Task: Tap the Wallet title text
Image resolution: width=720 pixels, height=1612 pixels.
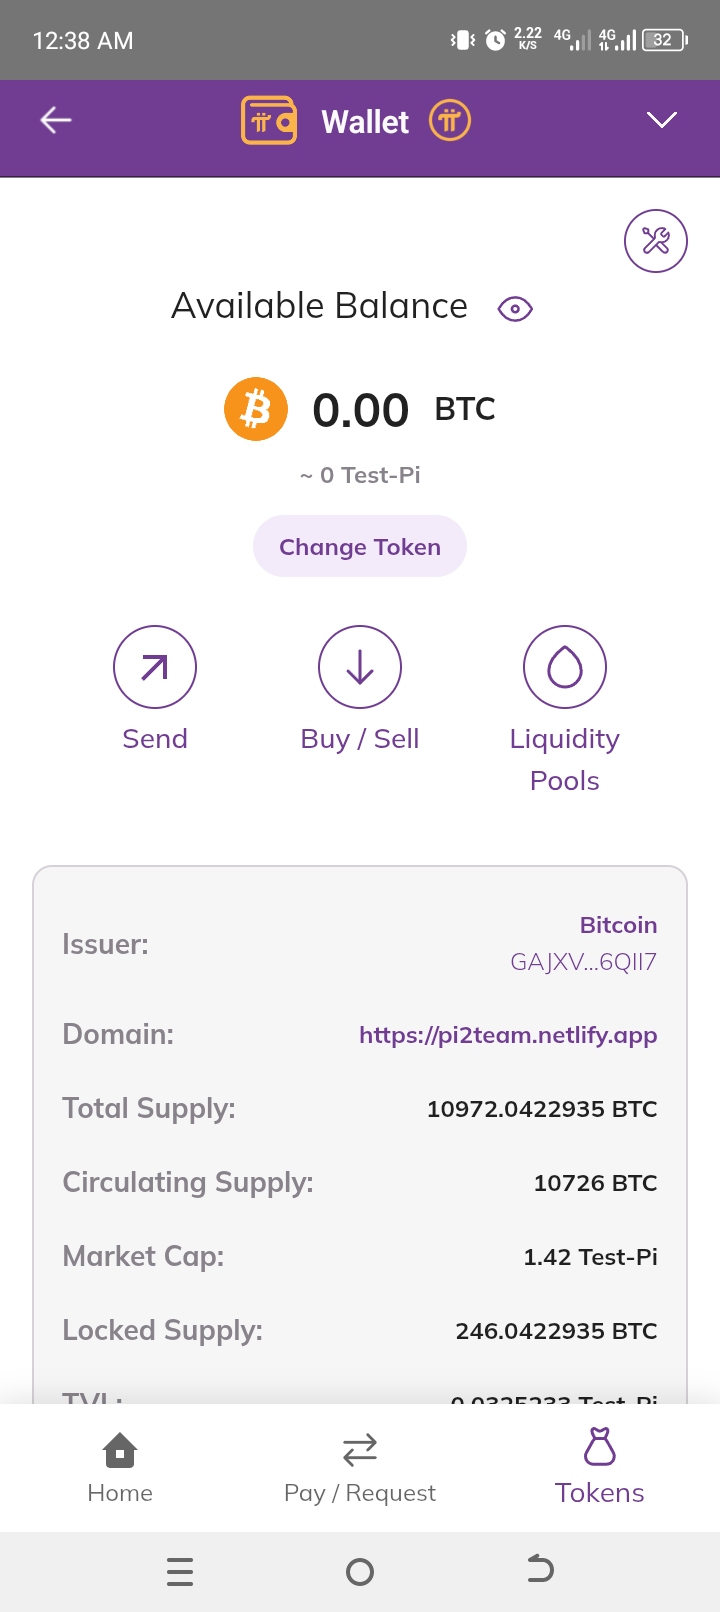Action: [x=365, y=122]
